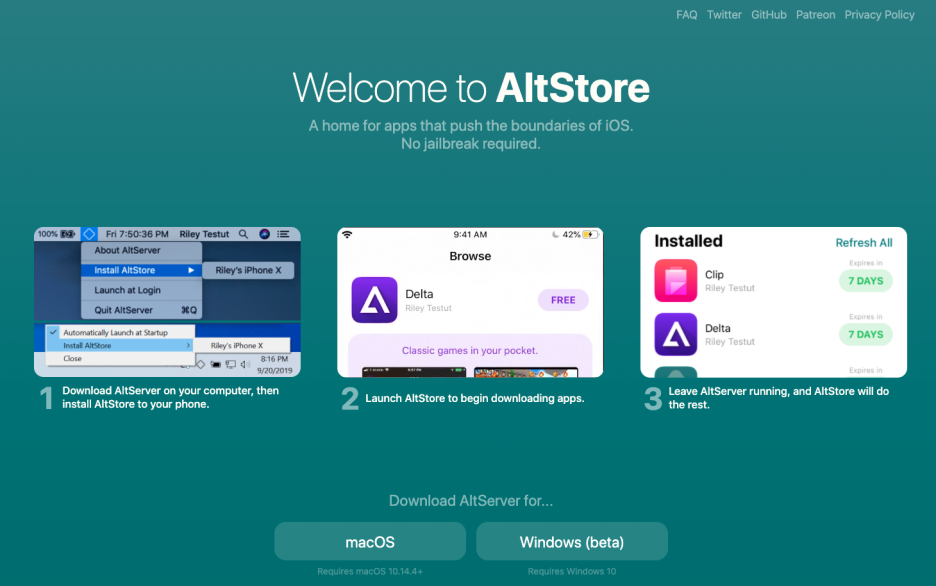Click the Delta app icon in Browse
The width and height of the screenshot is (936, 586).
[374, 300]
